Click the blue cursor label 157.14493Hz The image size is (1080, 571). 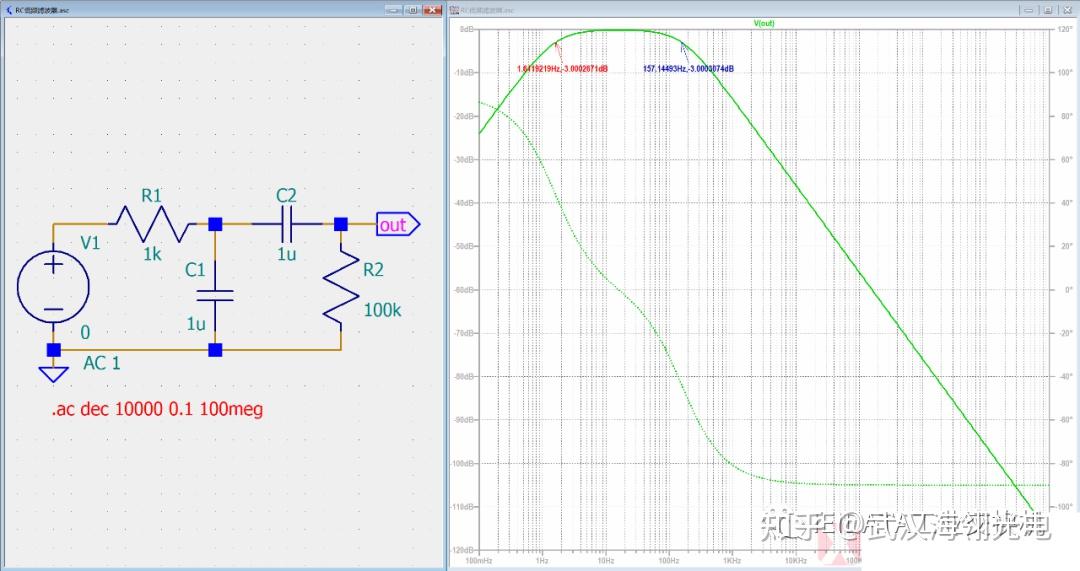coord(688,69)
